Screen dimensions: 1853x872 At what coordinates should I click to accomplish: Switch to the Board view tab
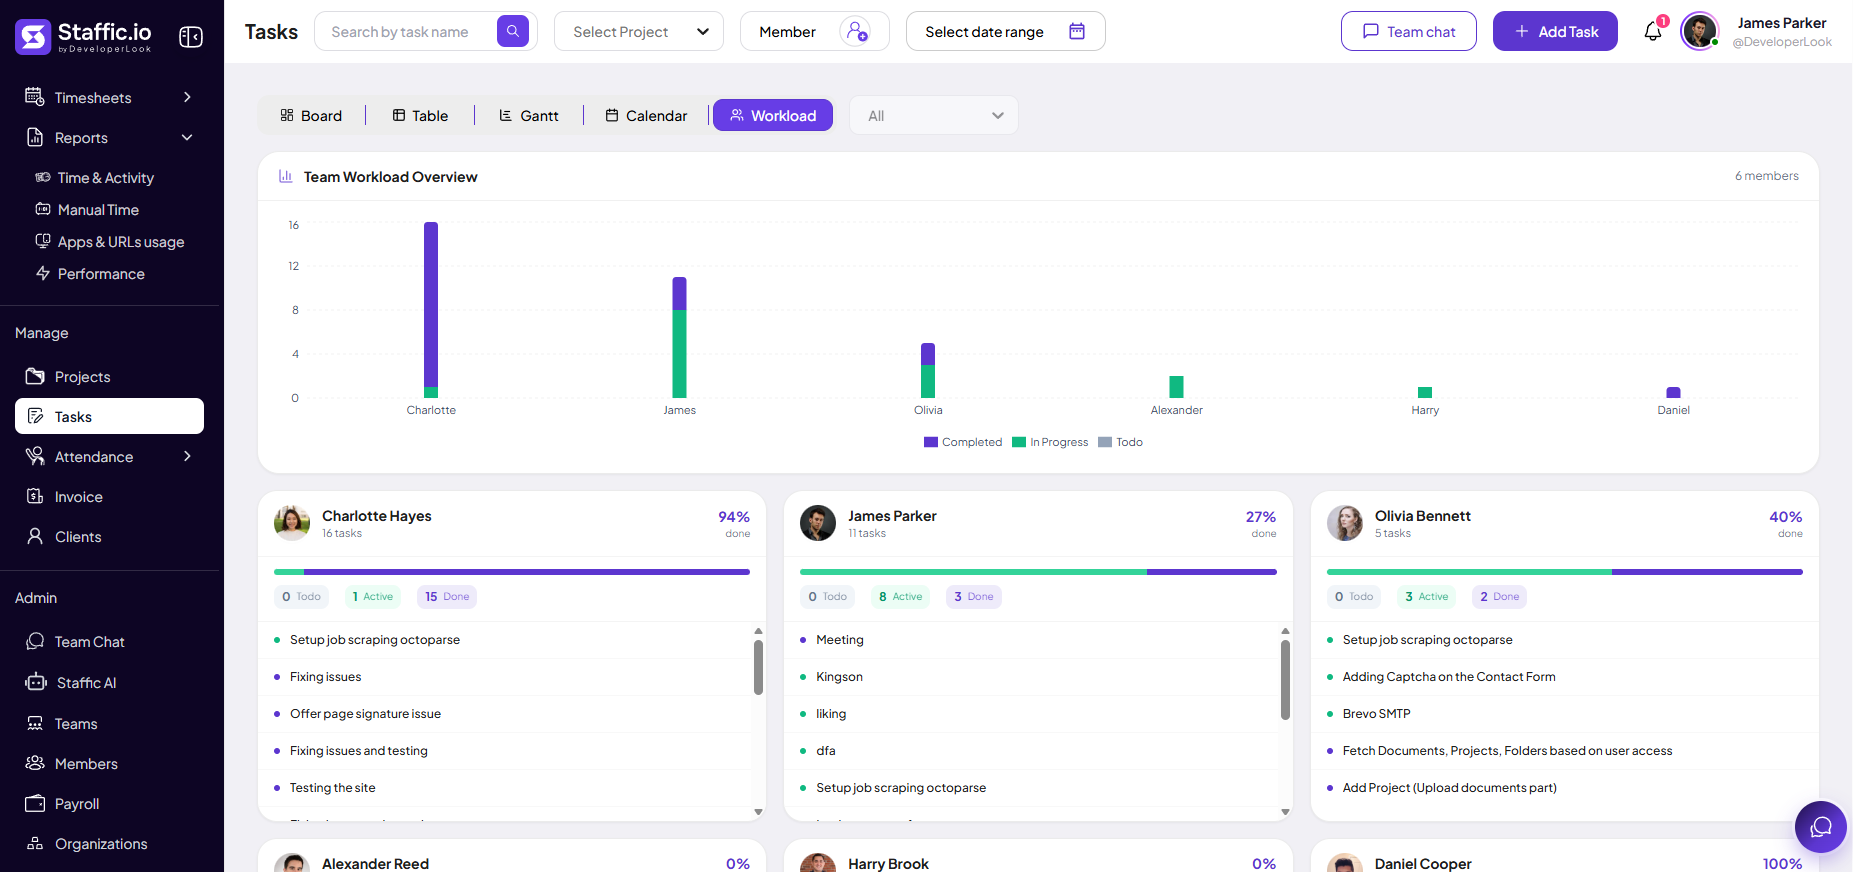coord(311,115)
